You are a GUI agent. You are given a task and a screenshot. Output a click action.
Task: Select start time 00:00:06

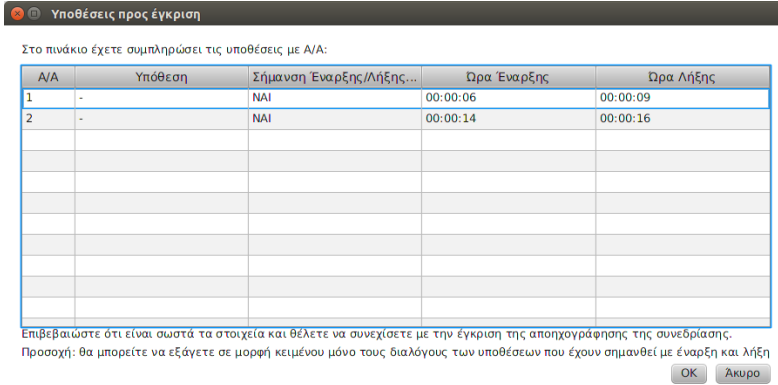pos(509,98)
